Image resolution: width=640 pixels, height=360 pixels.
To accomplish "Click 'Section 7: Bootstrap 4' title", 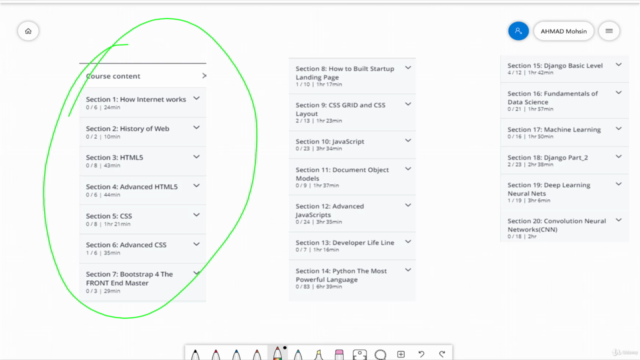I will pos(129,278).
